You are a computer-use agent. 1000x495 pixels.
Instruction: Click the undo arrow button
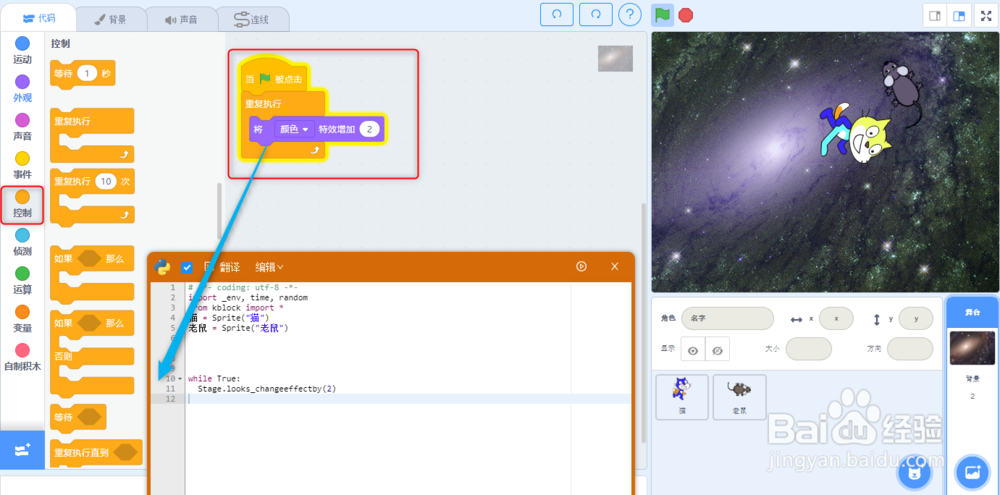(x=557, y=14)
